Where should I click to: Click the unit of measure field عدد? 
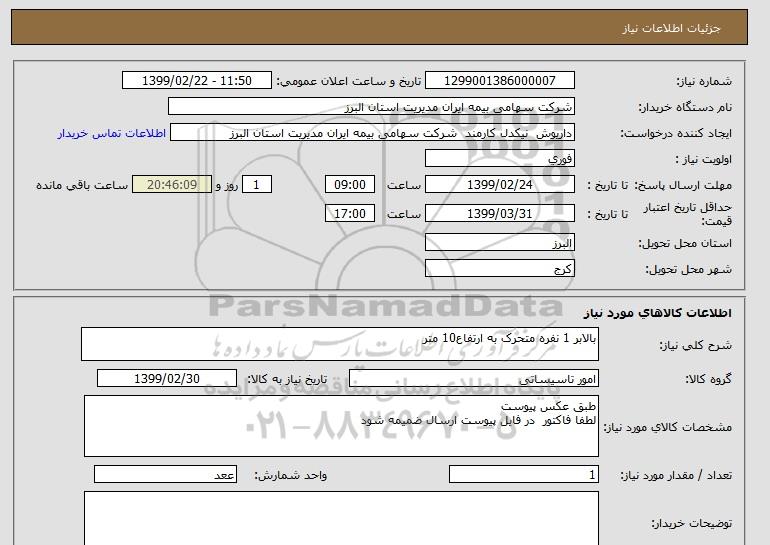[x=165, y=475]
